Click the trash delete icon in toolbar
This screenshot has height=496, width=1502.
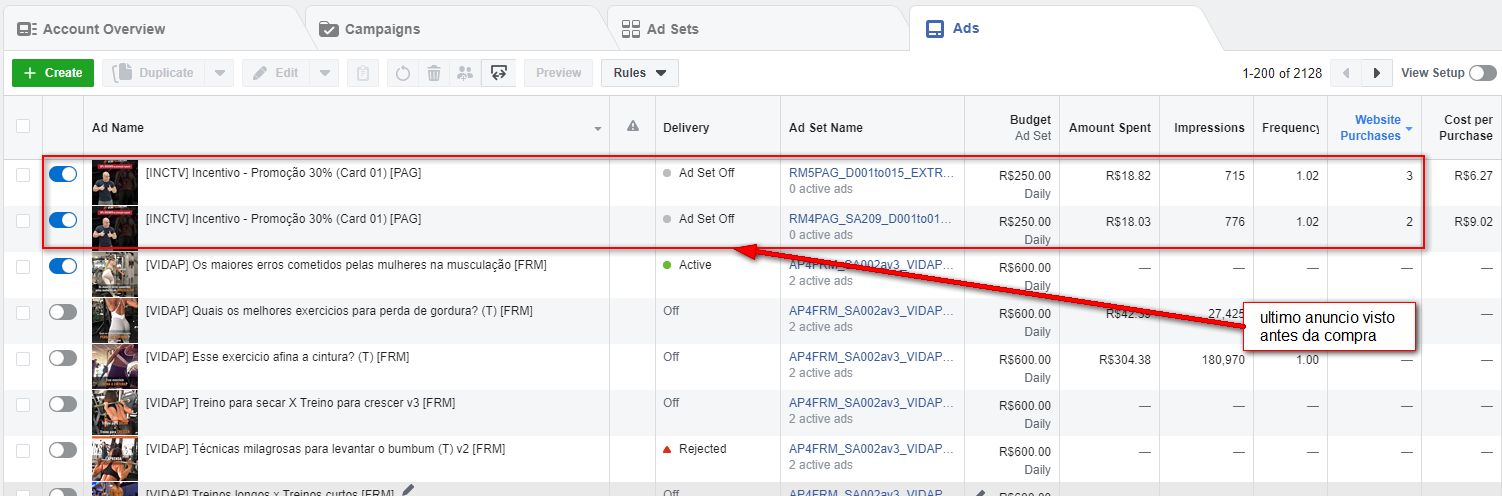tap(434, 73)
